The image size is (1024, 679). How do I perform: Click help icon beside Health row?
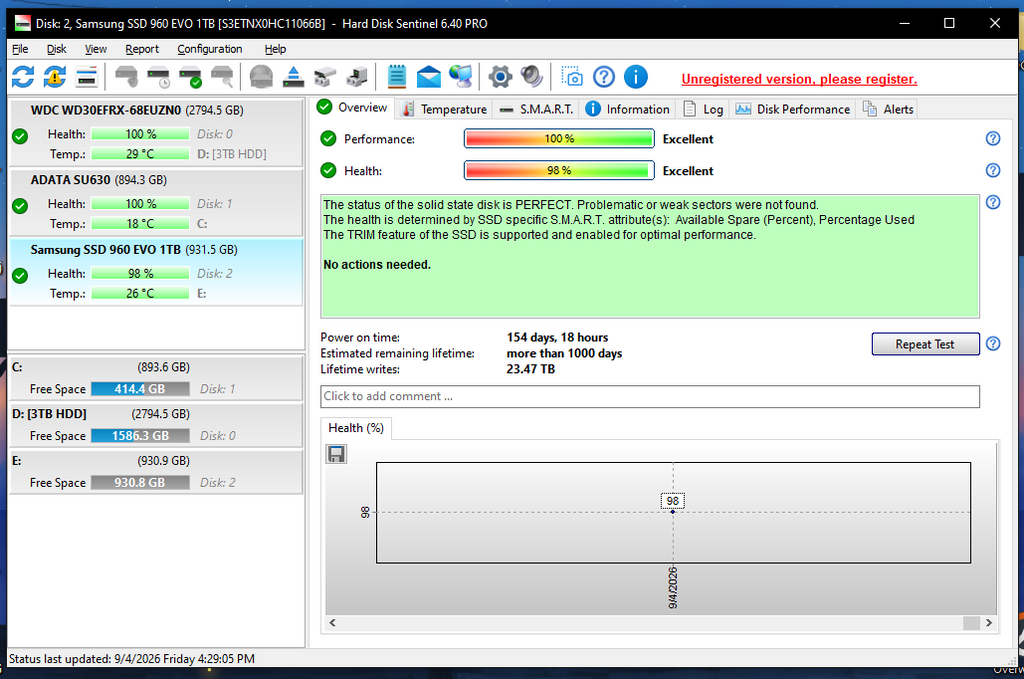click(993, 170)
